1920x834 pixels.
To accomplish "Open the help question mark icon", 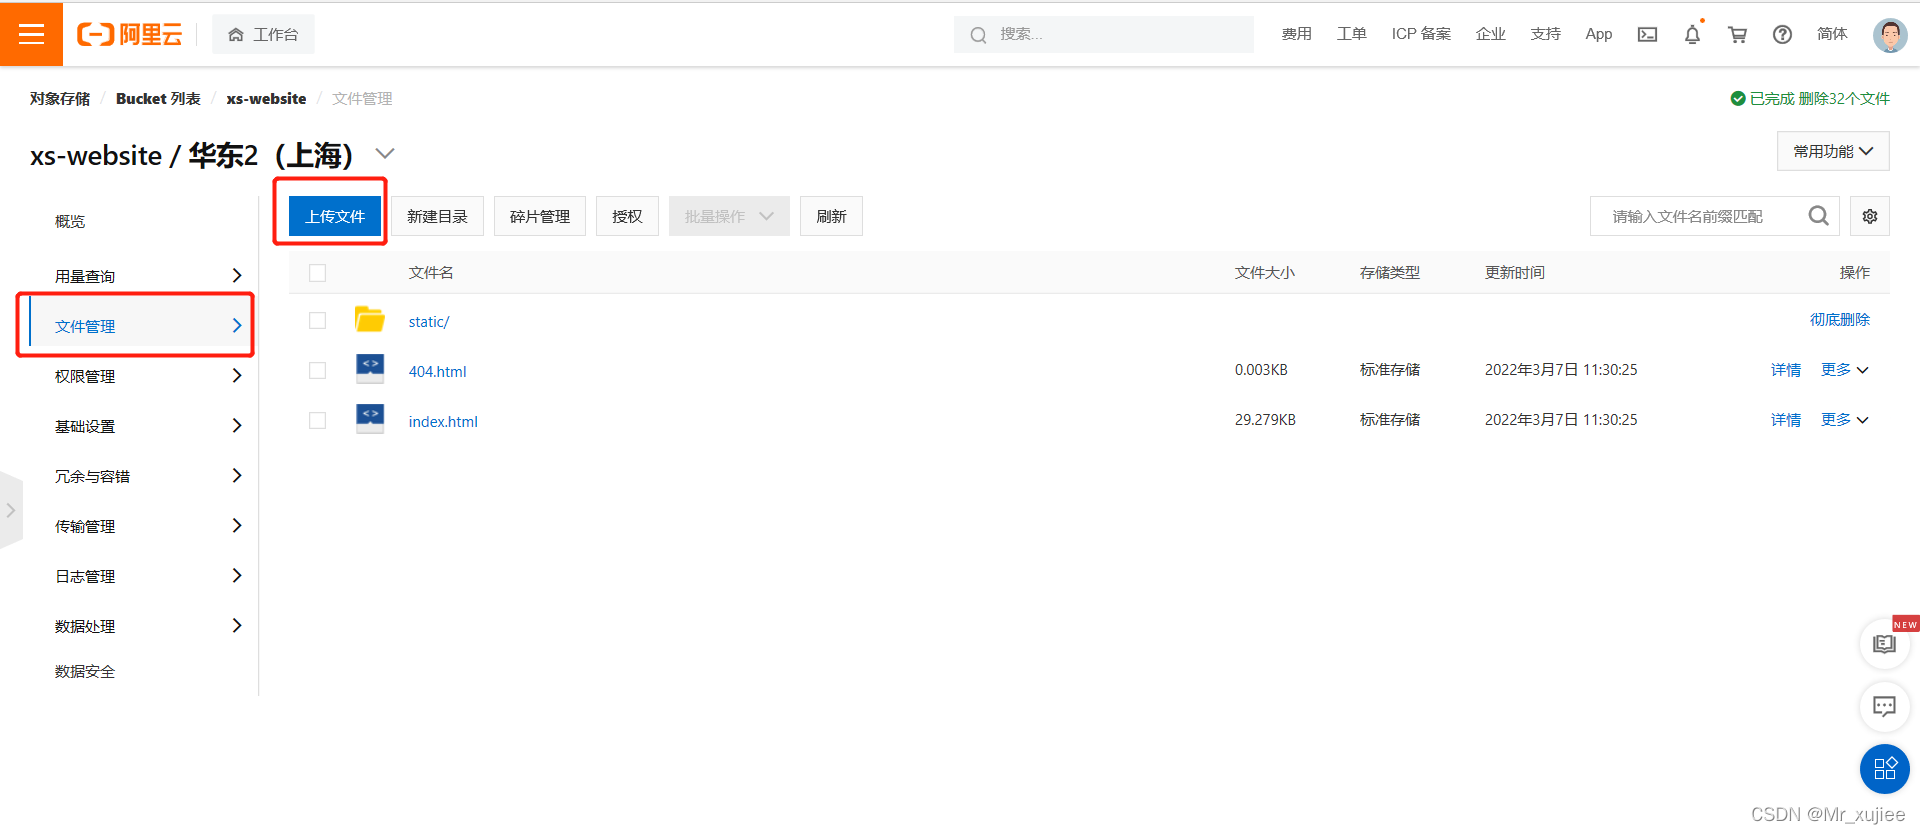I will tap(1782, 34).
